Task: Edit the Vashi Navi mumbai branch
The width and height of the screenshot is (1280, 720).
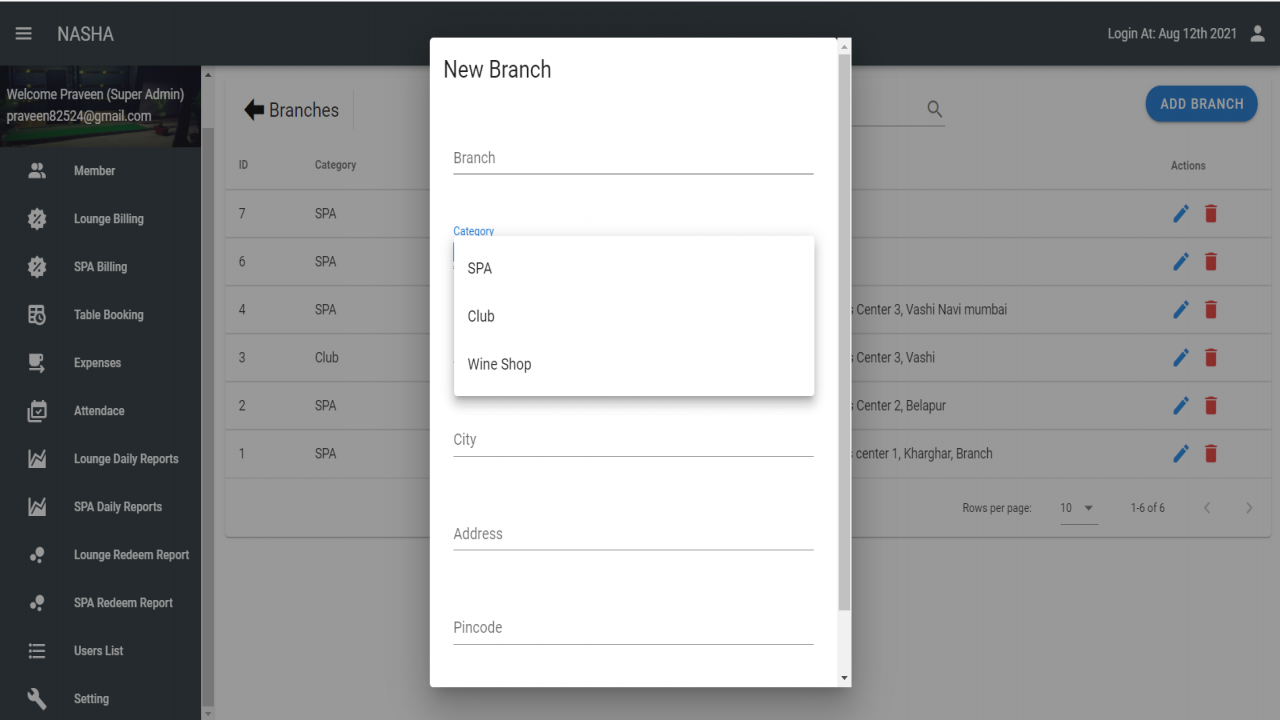Action: pyautogui.click(x=1181, y=309)
